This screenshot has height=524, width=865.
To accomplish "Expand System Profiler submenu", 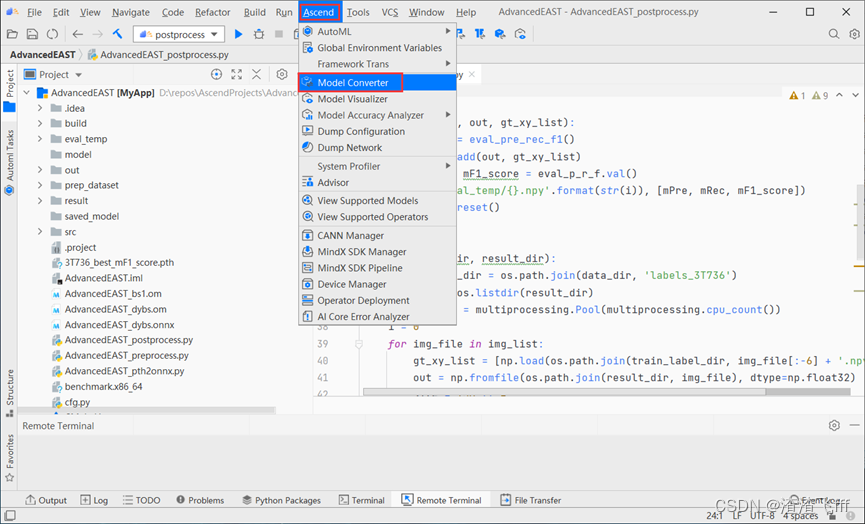I will tap(377, 166).
